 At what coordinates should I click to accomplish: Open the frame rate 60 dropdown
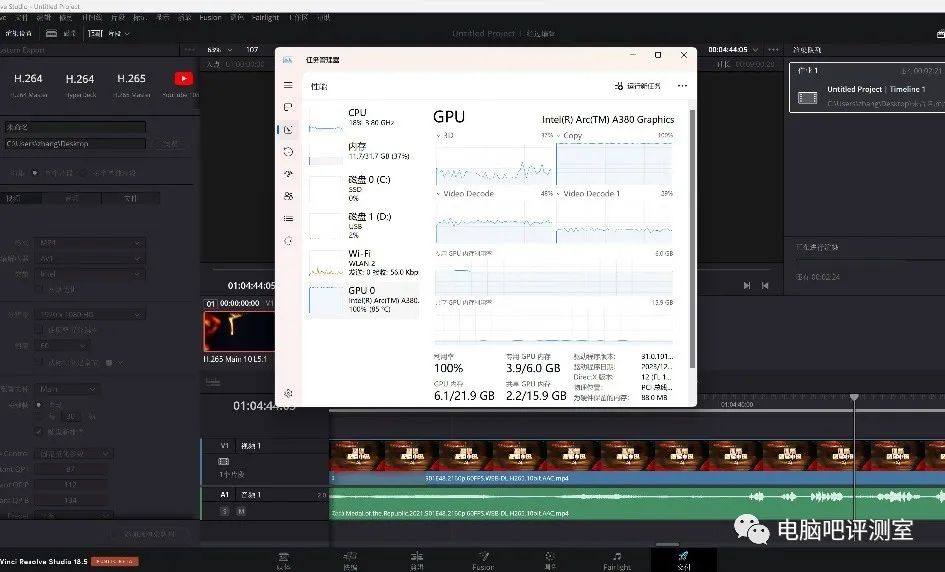pyautogui.click(x=63, y=346)
